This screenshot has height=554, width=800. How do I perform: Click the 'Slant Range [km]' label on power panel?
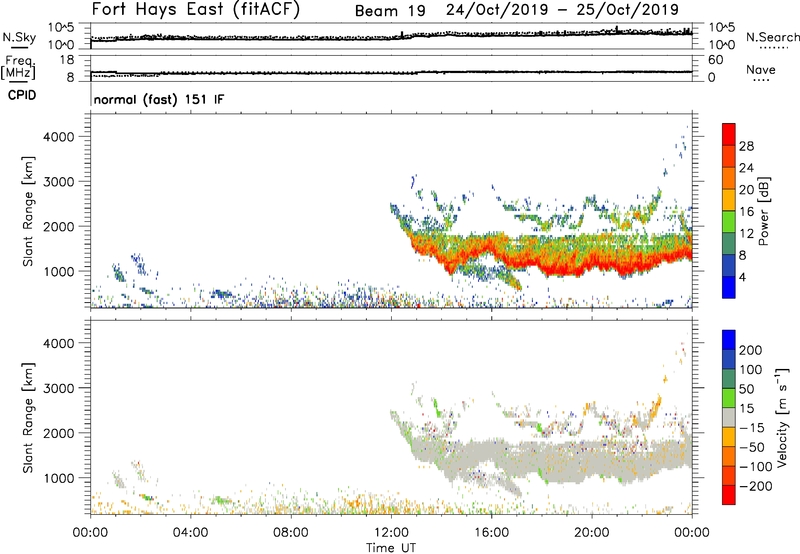28,211
